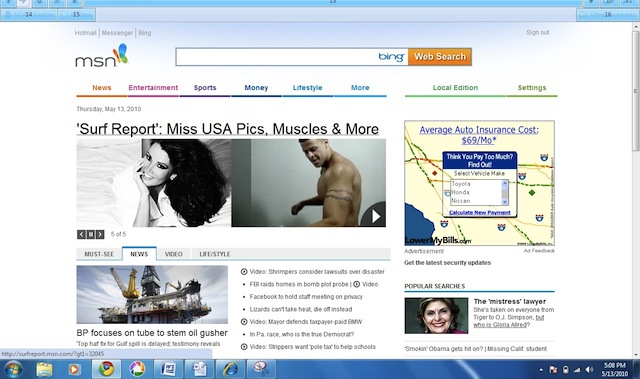
Task: Open Windows Media Player taskbar icon
Action: click(x=74, y=369)
